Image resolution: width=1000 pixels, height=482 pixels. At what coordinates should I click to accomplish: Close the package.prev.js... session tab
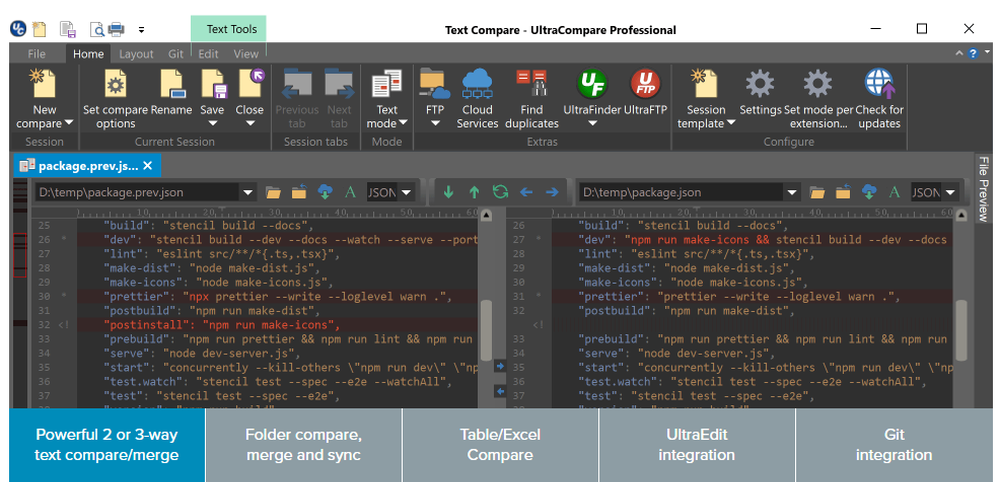[147, 166]
